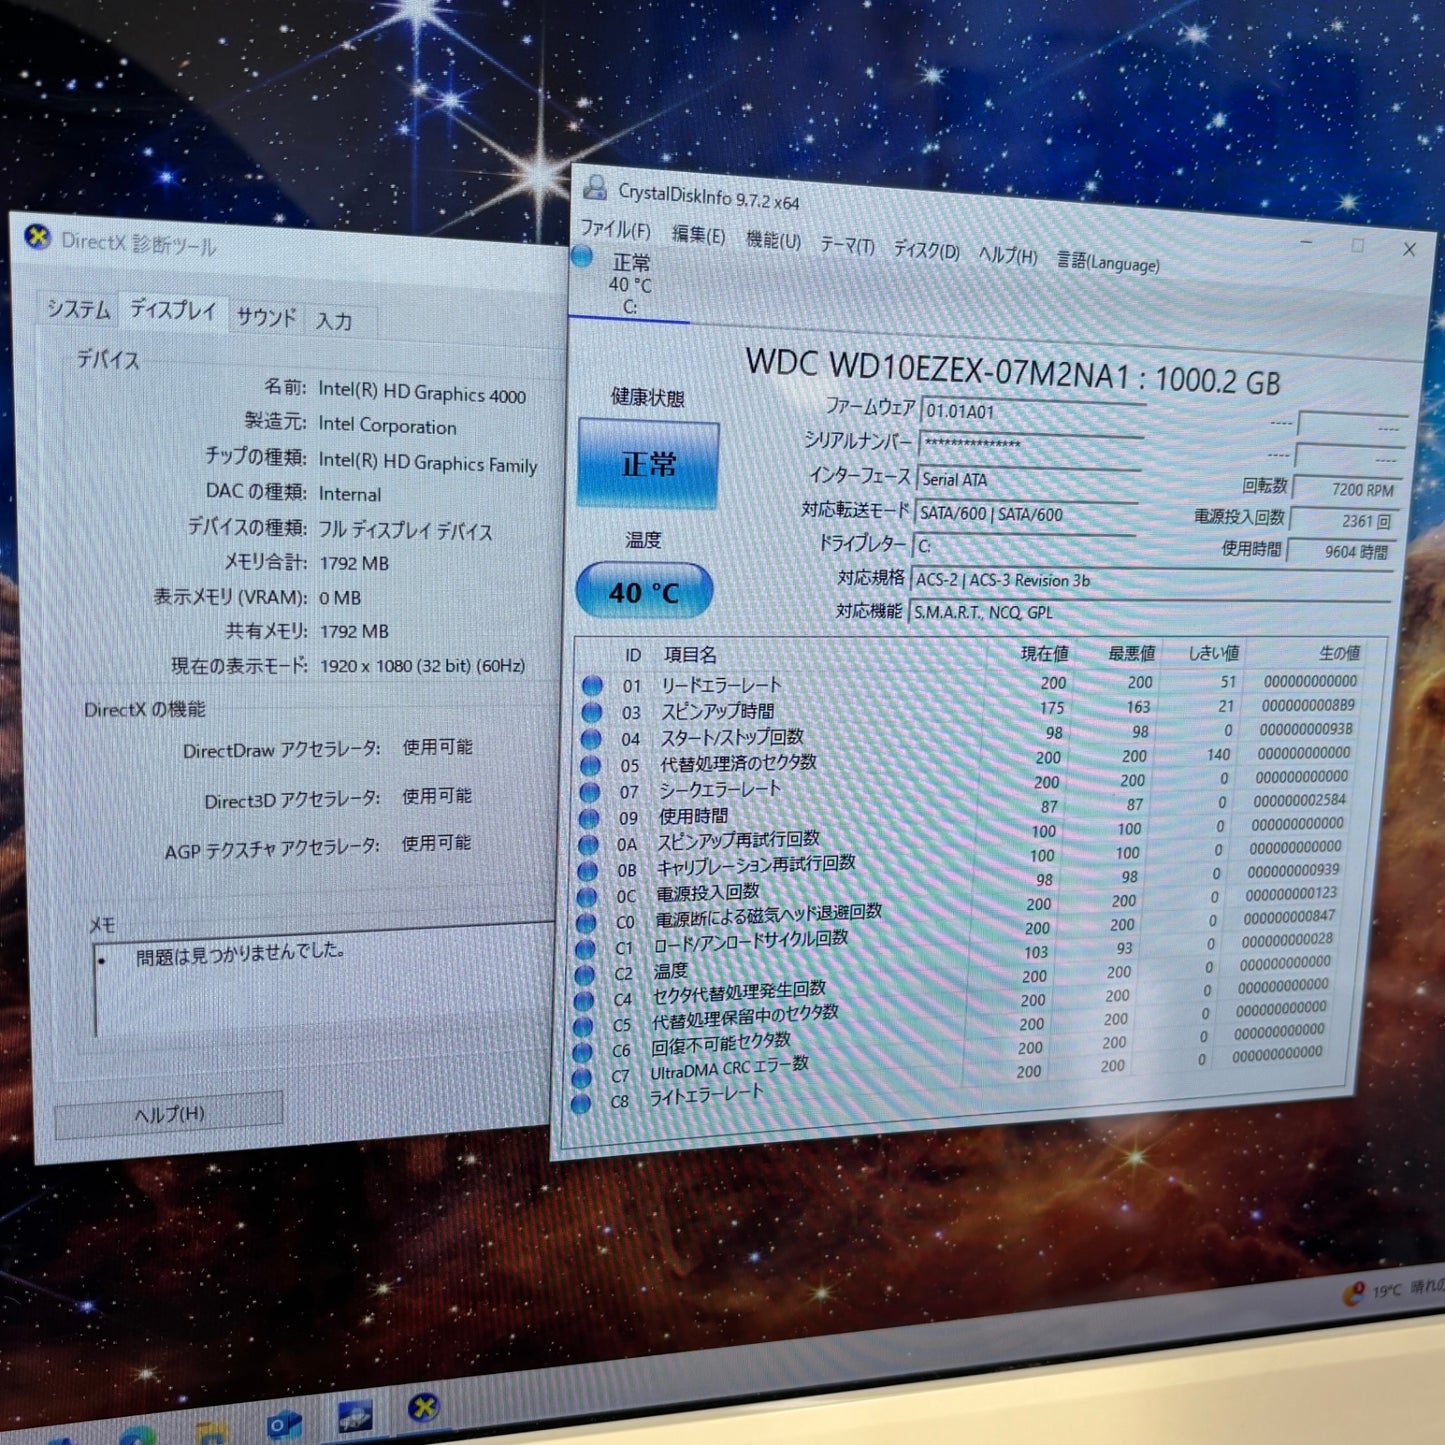Click status circle for ID 0B calibration retry
This screenshot has width=1445, height=1445.
[587, 871]
